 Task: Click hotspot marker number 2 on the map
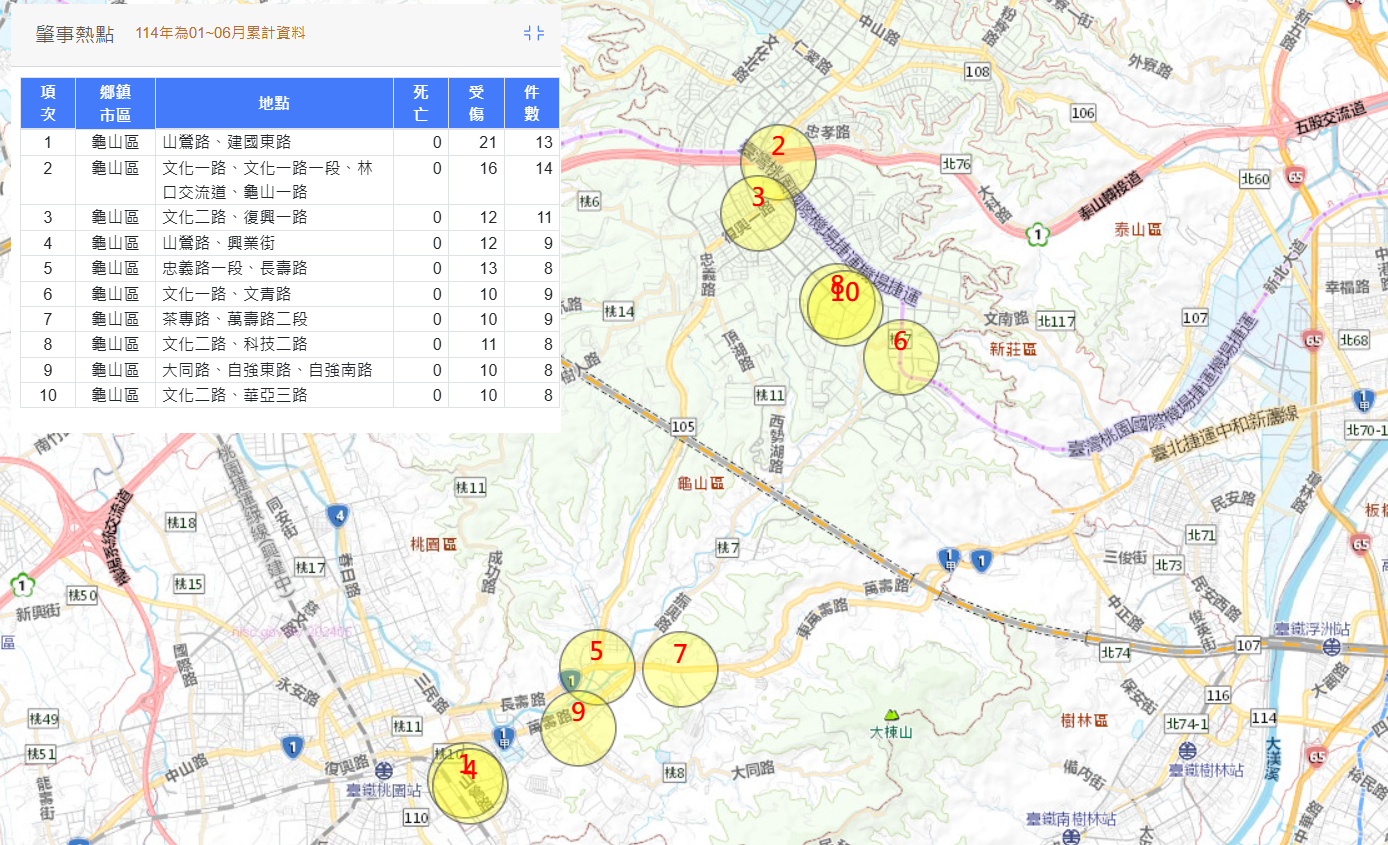click(778, 160)
